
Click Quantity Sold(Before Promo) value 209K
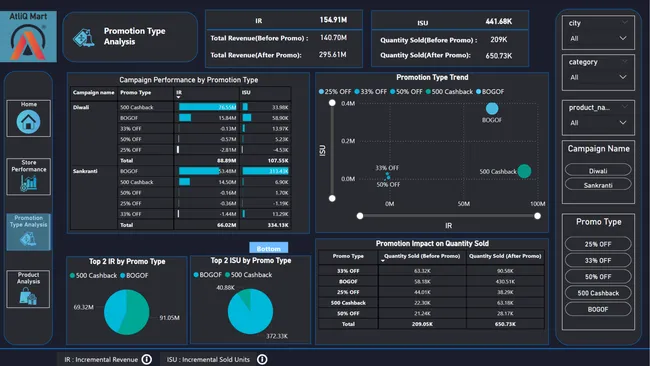(499, 40)
